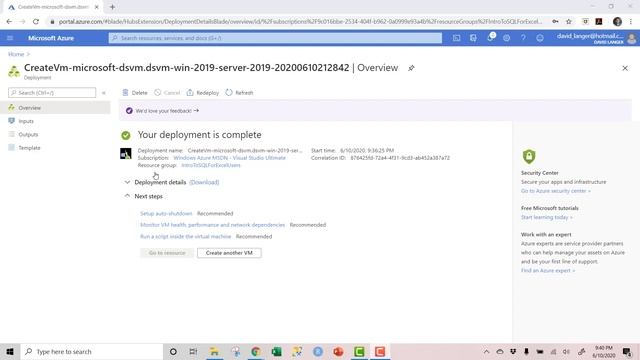Screen dimensions: 640x360
Task: Click Microsoft Azure logo text
Action: click(x=51, y=38)
